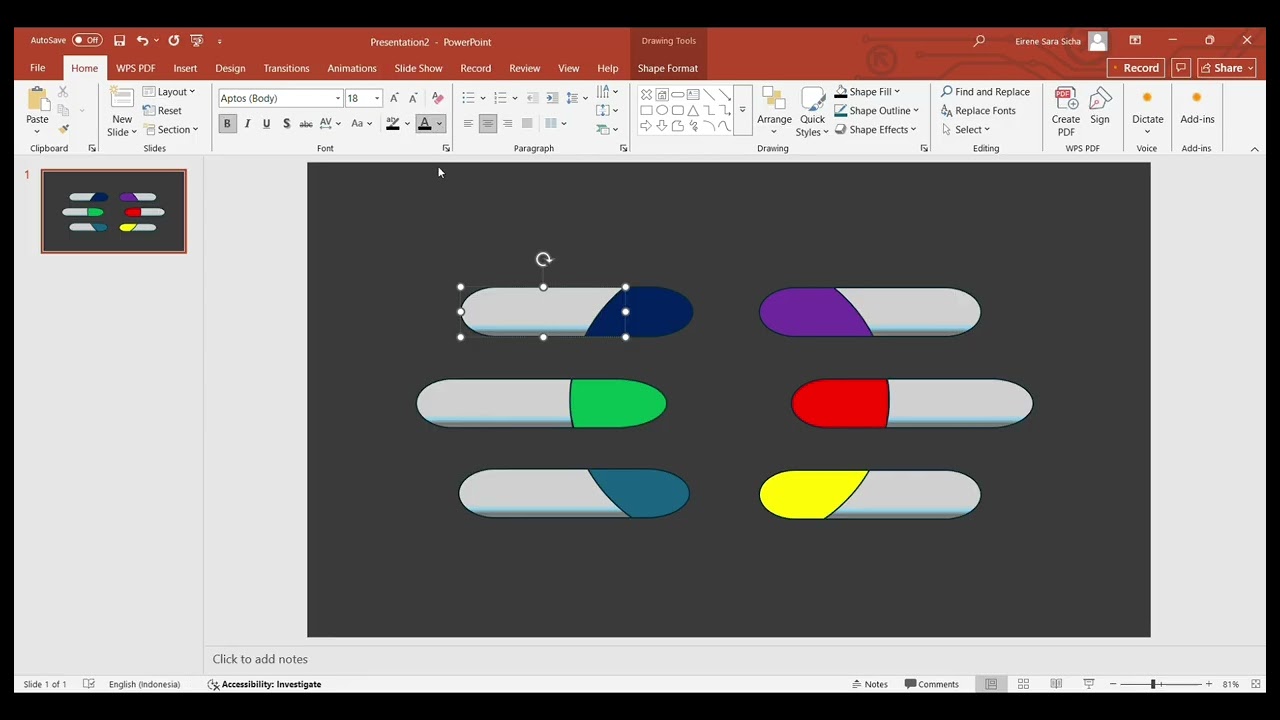Align text to the left
Viewport: 1280px width, 720px height.
pyautogui.click(x=468, y=124)
